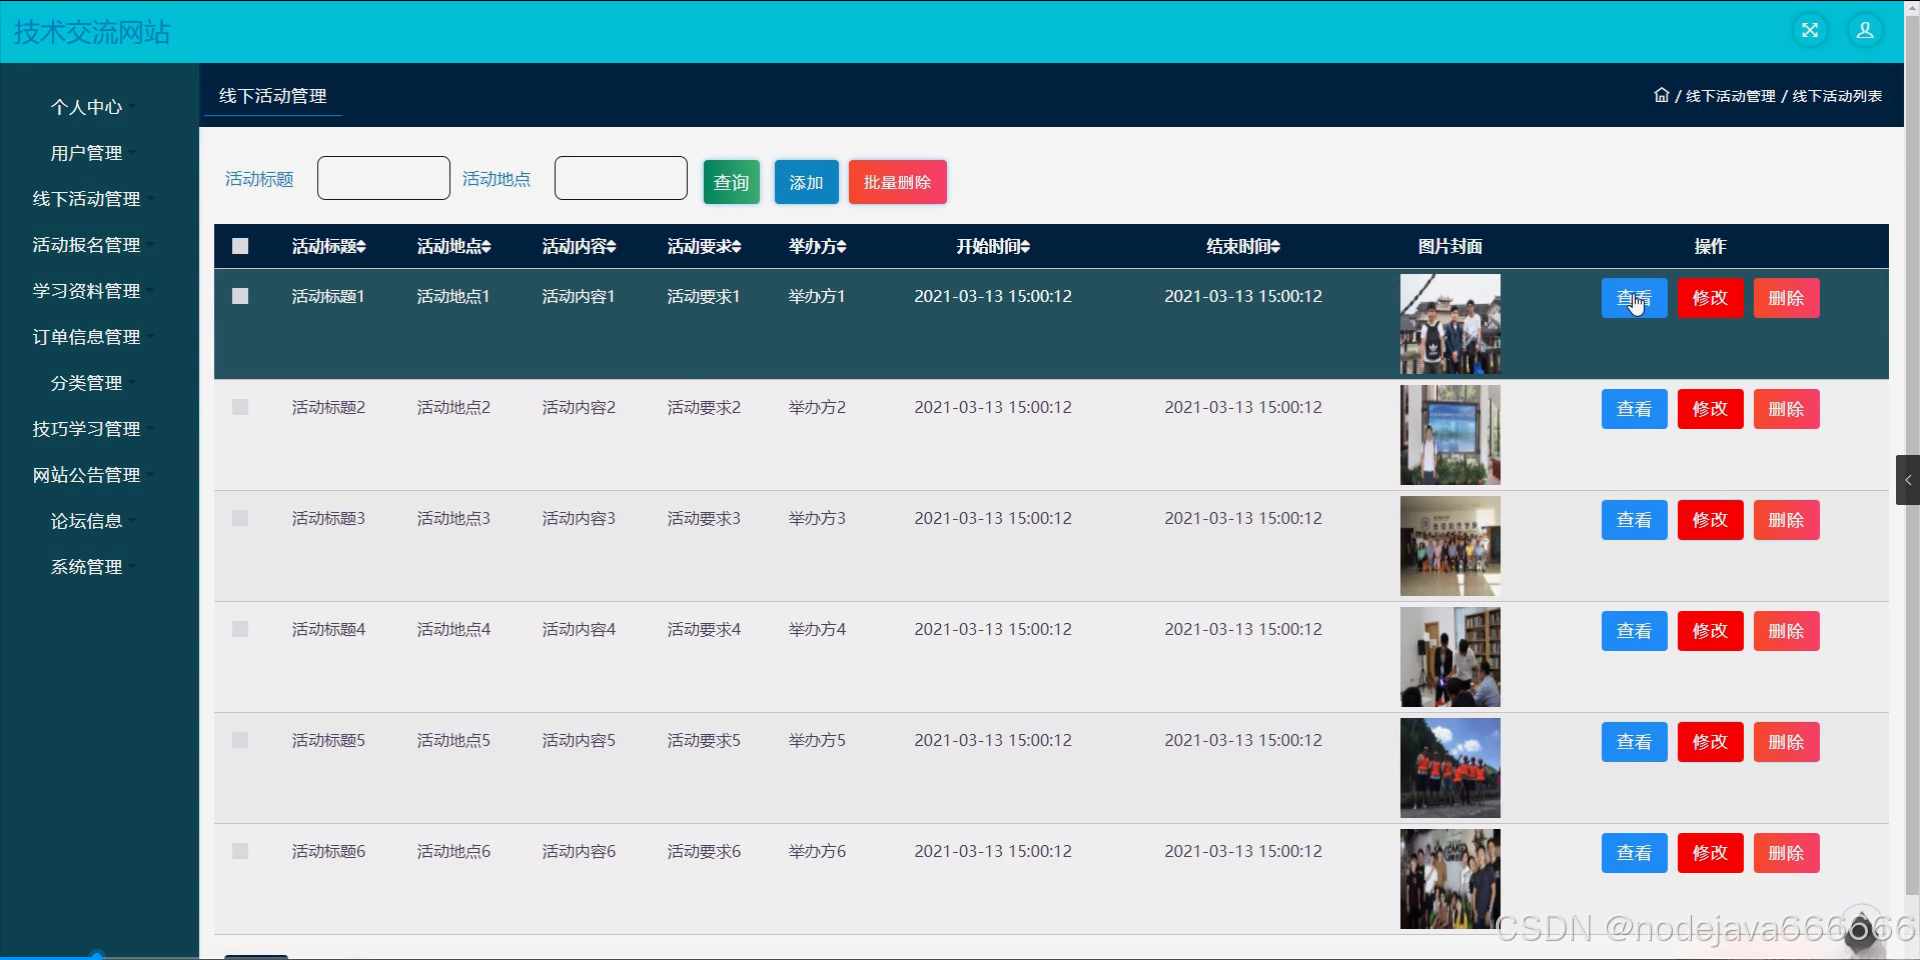The width and height of the screenshot is (1920, 960).
Task: Open cover thumbnail of 活动标题3
Action: [x=1450, y=546]
